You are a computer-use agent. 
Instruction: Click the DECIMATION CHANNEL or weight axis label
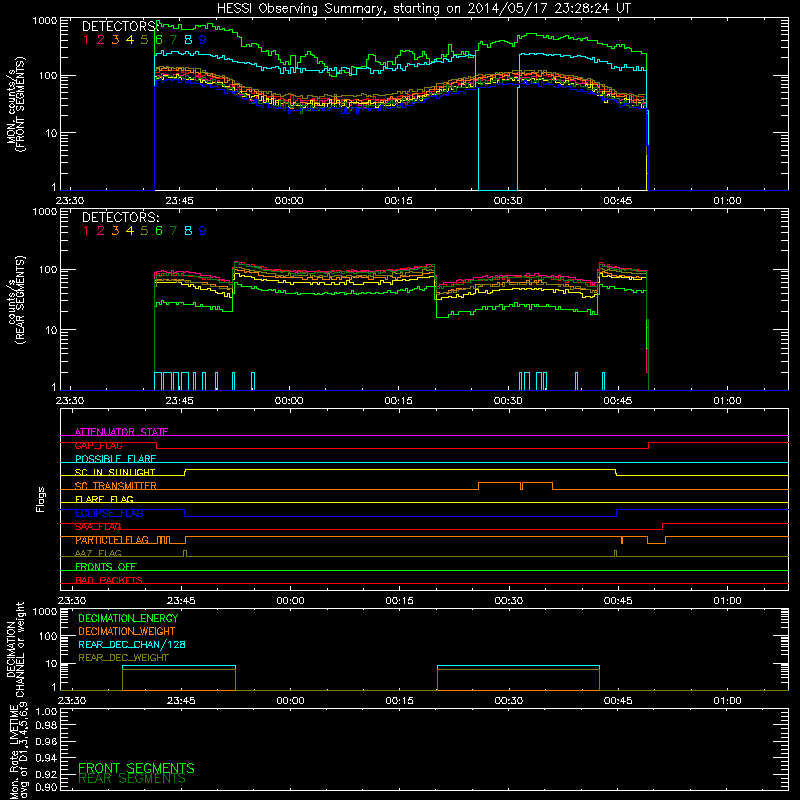click(15, 649)
